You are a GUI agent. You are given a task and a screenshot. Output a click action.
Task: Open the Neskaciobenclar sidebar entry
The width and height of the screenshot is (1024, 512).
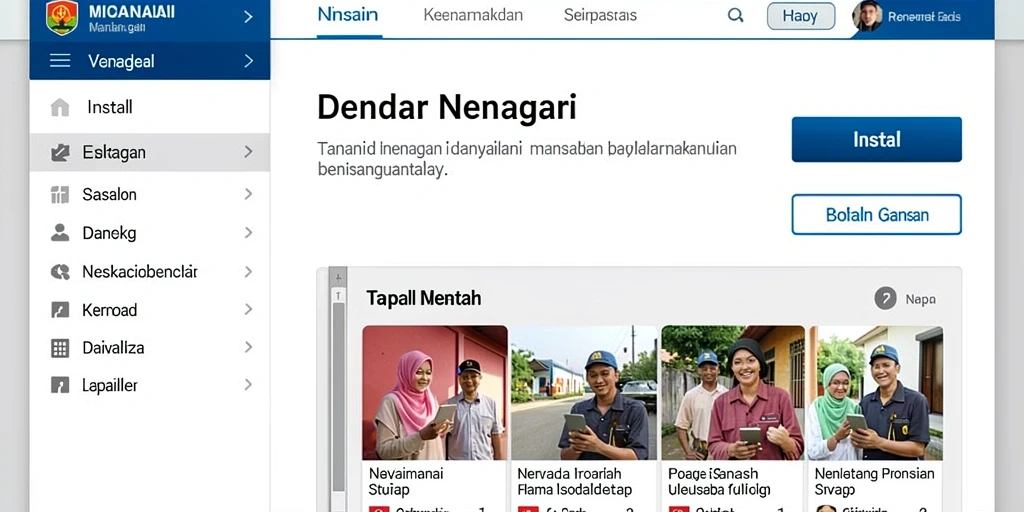pyautogui.click(x=150, y=272)
